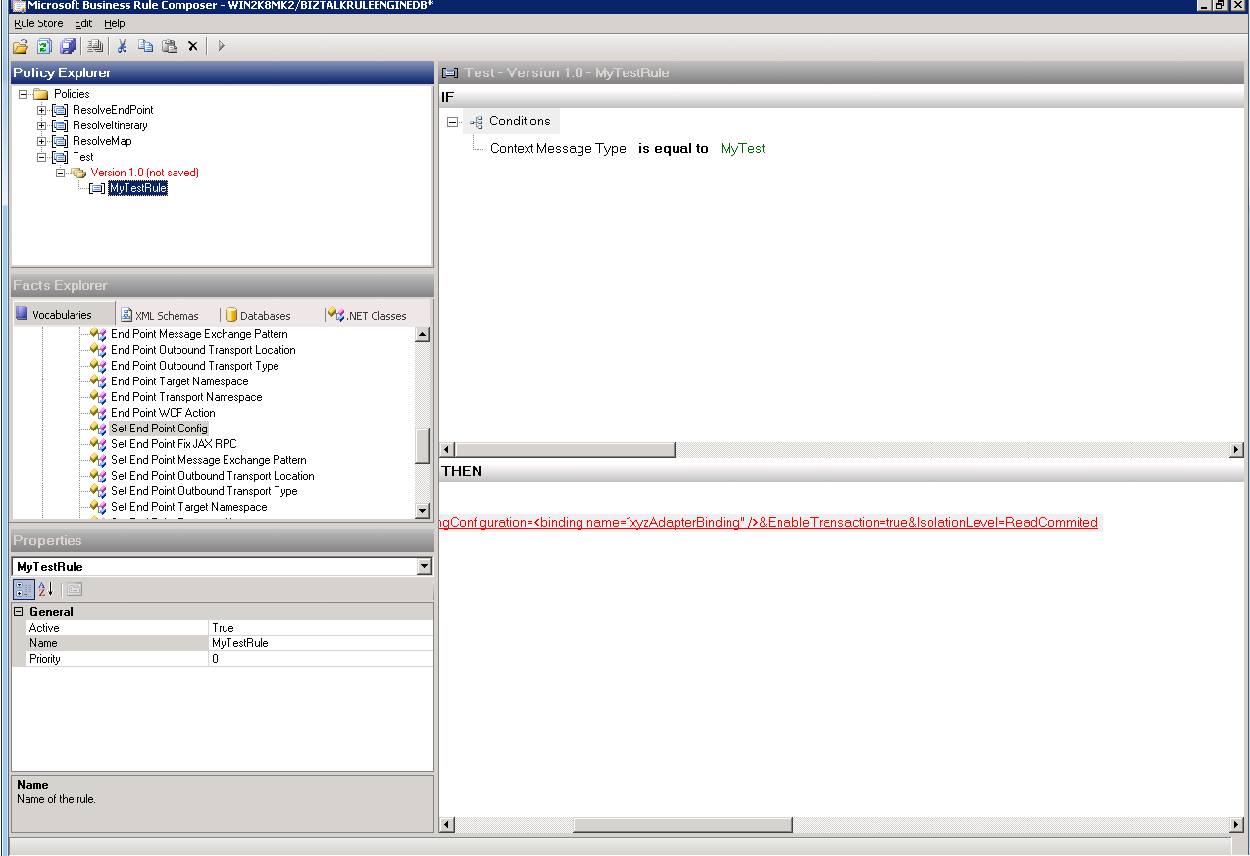
Task: Select End Point Outbound Transport Type
Action: click(194, 366)
